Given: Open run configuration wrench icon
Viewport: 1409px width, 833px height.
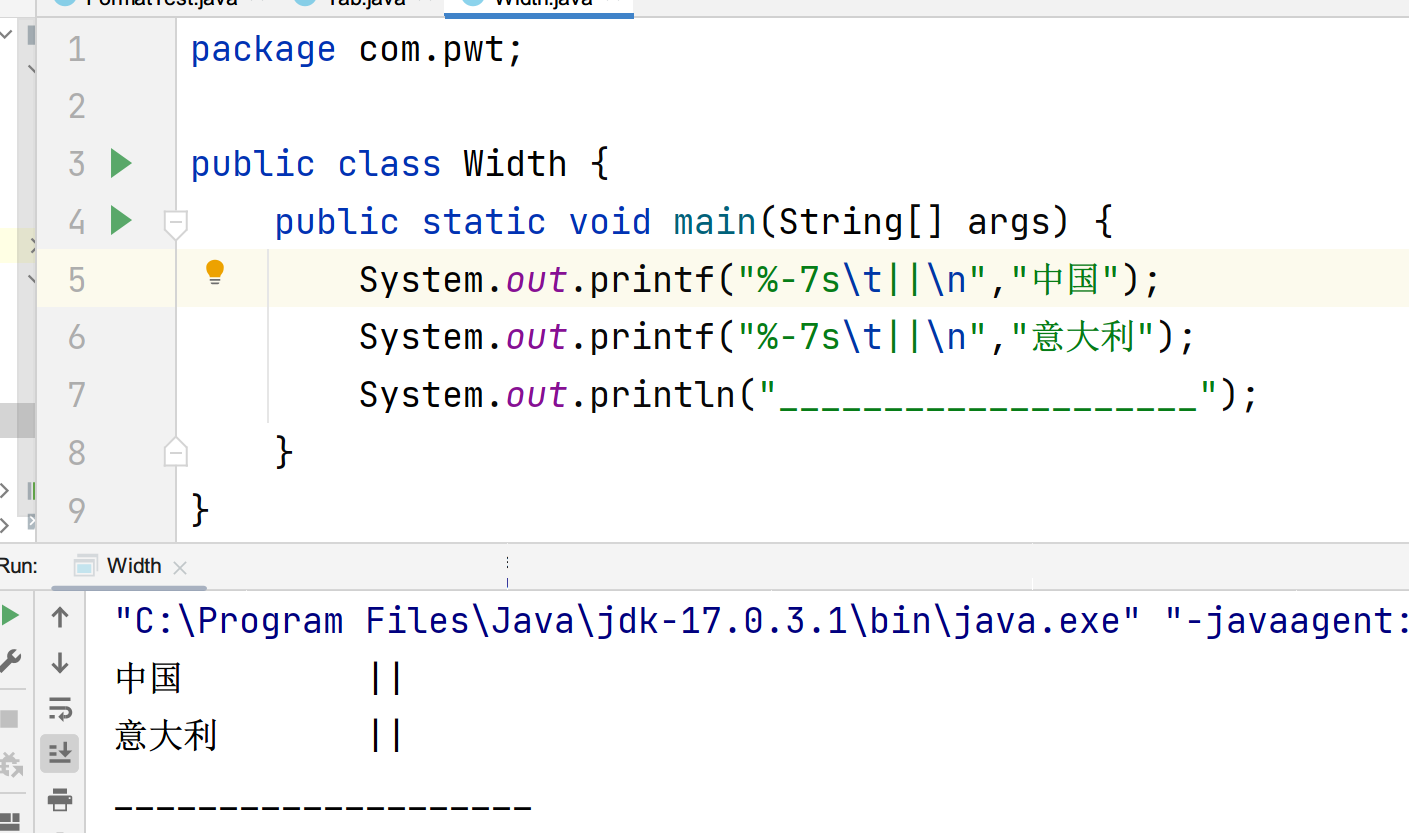Looking at the screenshot, I should tap(10, 661).
